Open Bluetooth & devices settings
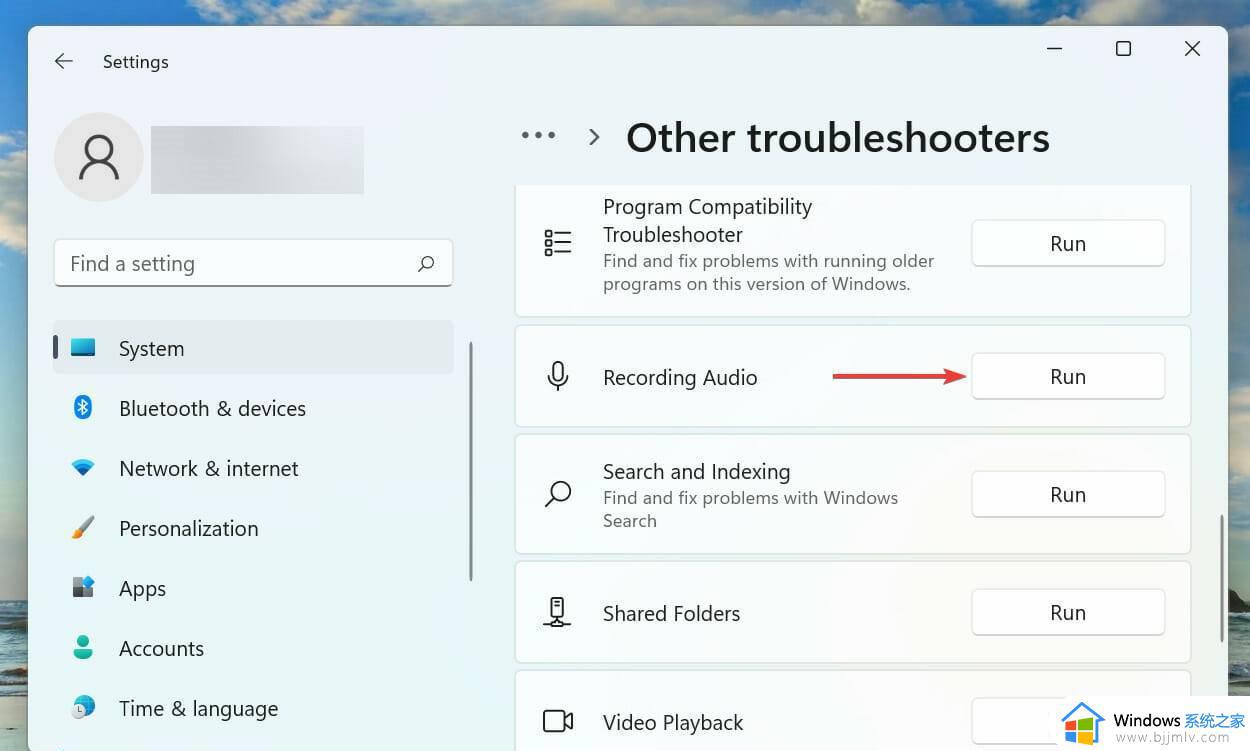This screenshot has width=1250, height=751. coord(253,408)
